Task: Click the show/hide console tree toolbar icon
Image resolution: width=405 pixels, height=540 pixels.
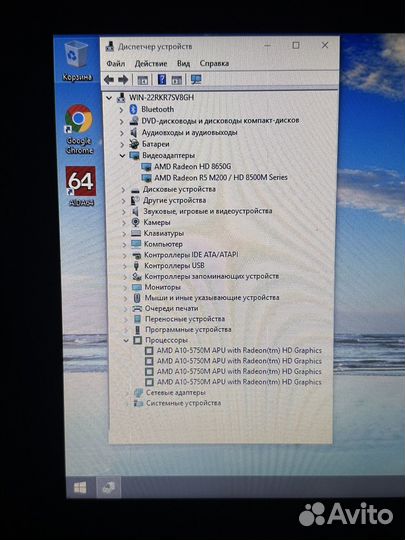Action: (x=143, y=80)
